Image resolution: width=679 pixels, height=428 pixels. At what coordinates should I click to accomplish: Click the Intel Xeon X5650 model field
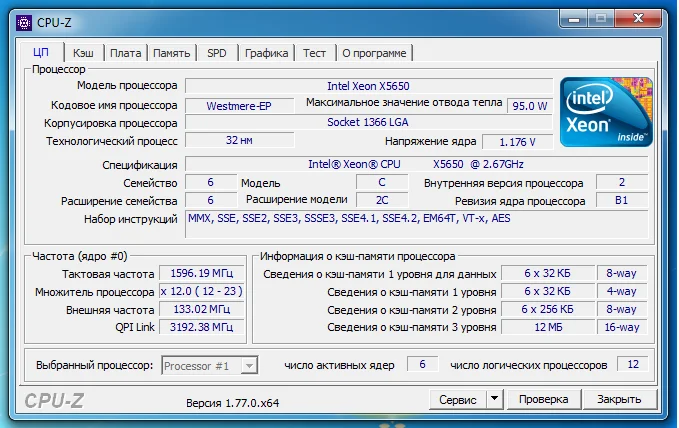[x=369, y=86]
